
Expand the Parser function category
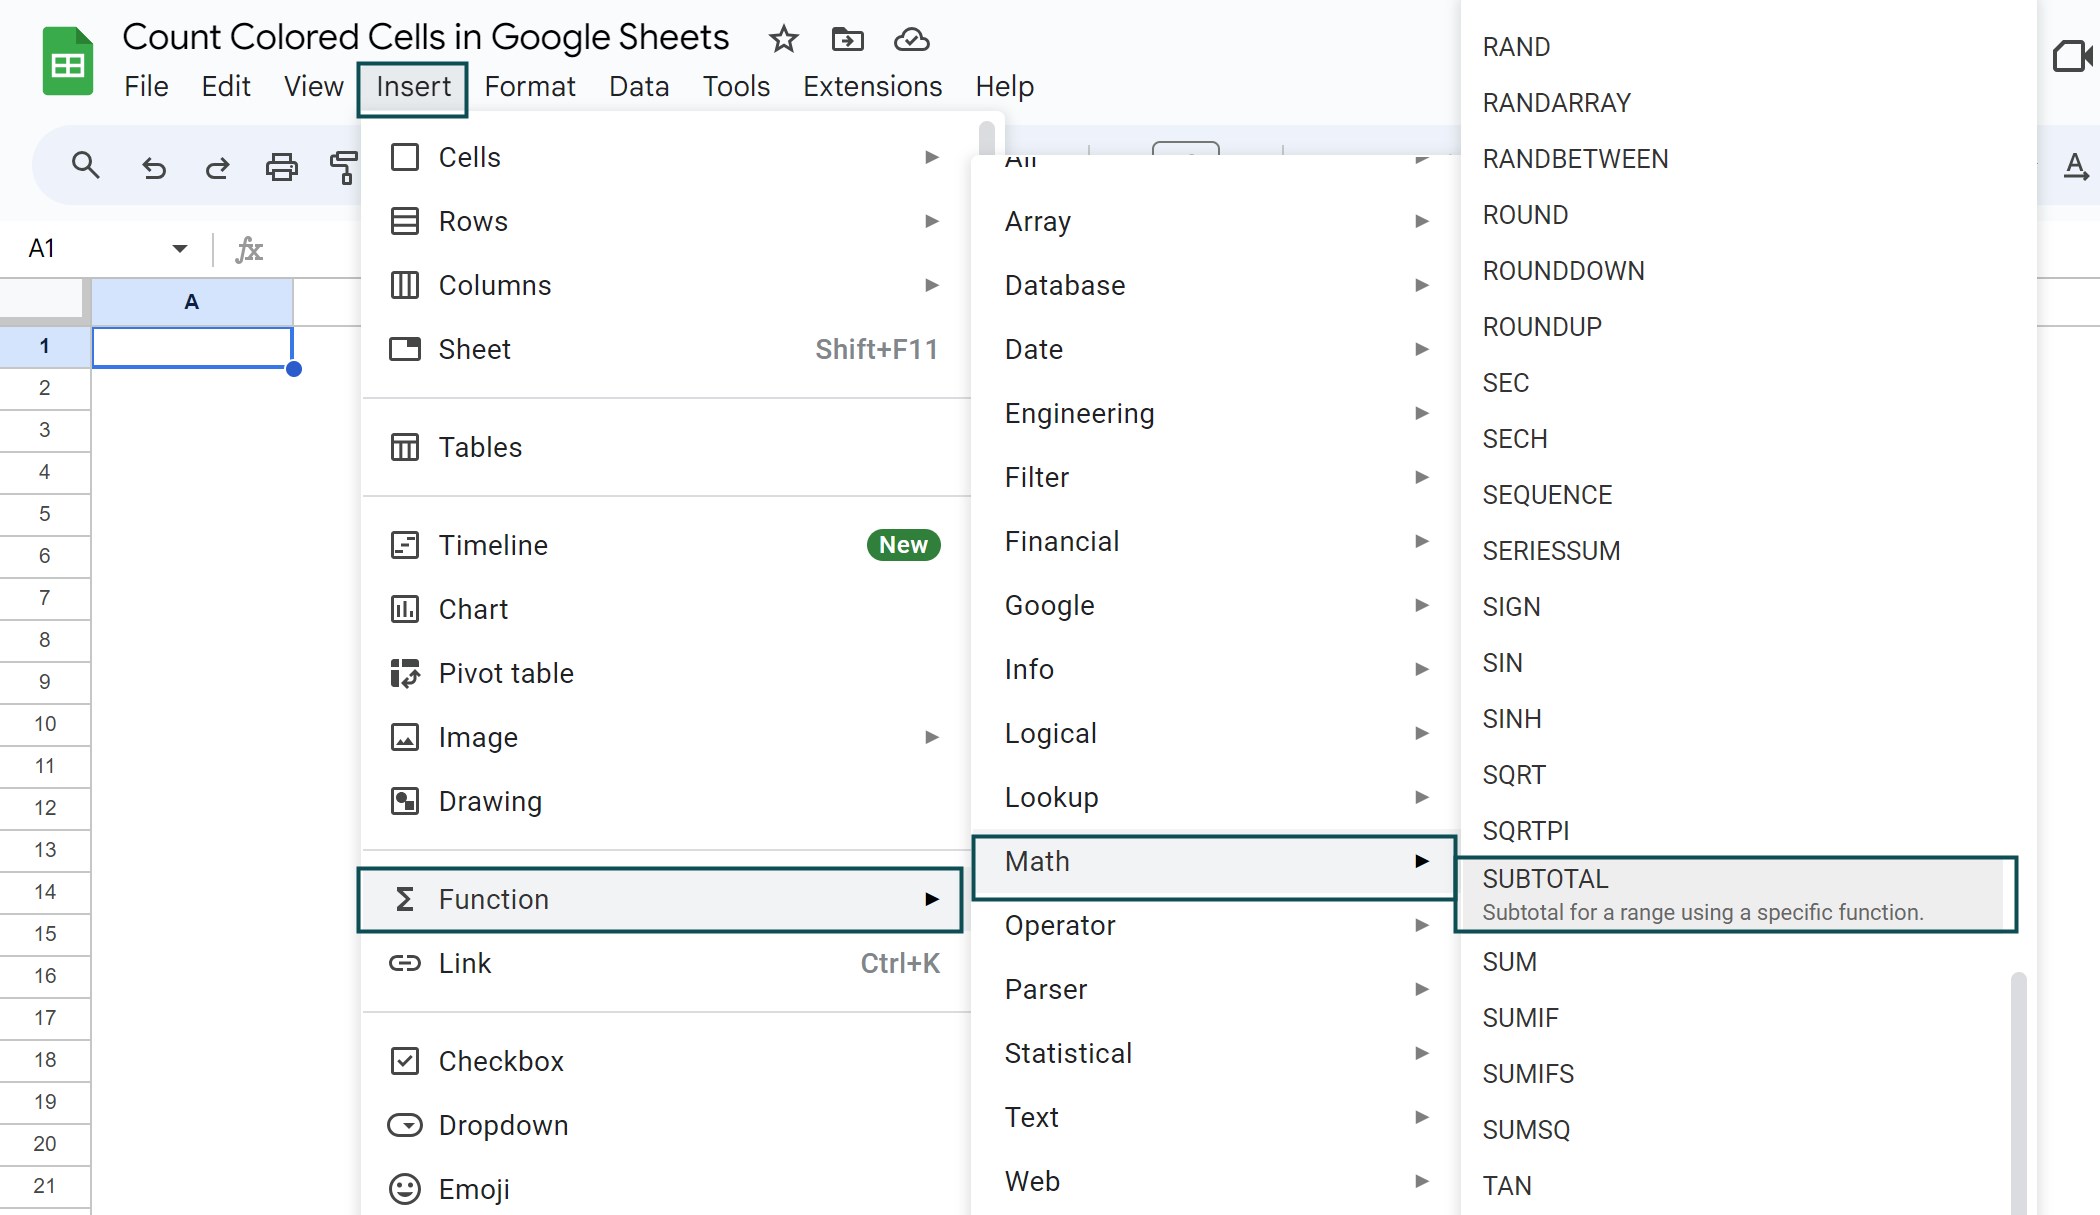[x=1215, y=989]
